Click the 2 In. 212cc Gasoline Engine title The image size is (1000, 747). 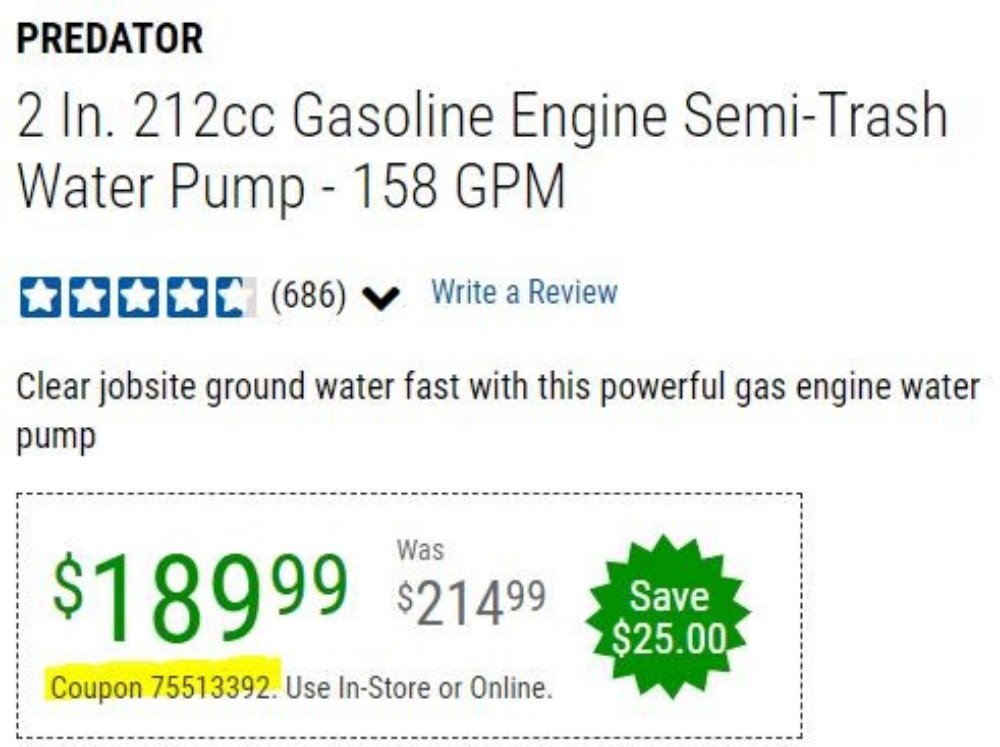point(482,115)
